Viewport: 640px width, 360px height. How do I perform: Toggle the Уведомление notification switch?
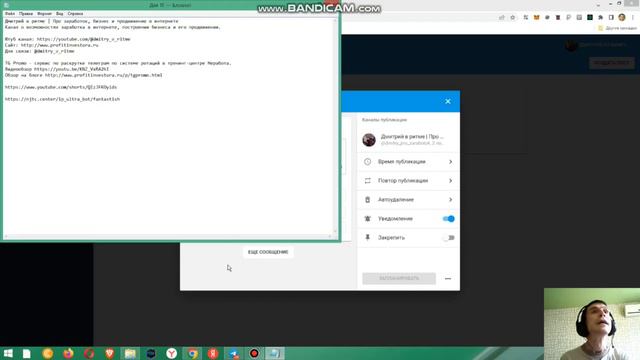click(449, 219)
